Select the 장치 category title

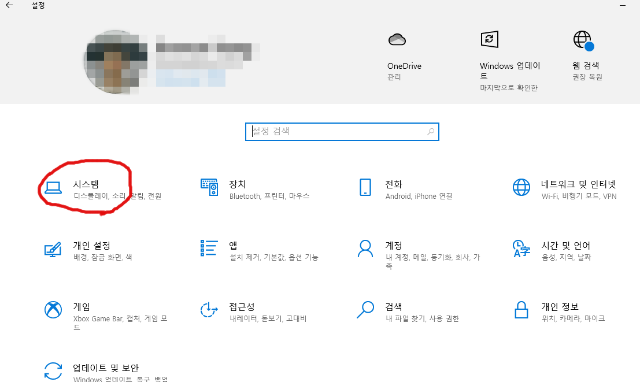click(x=237, y=184)
